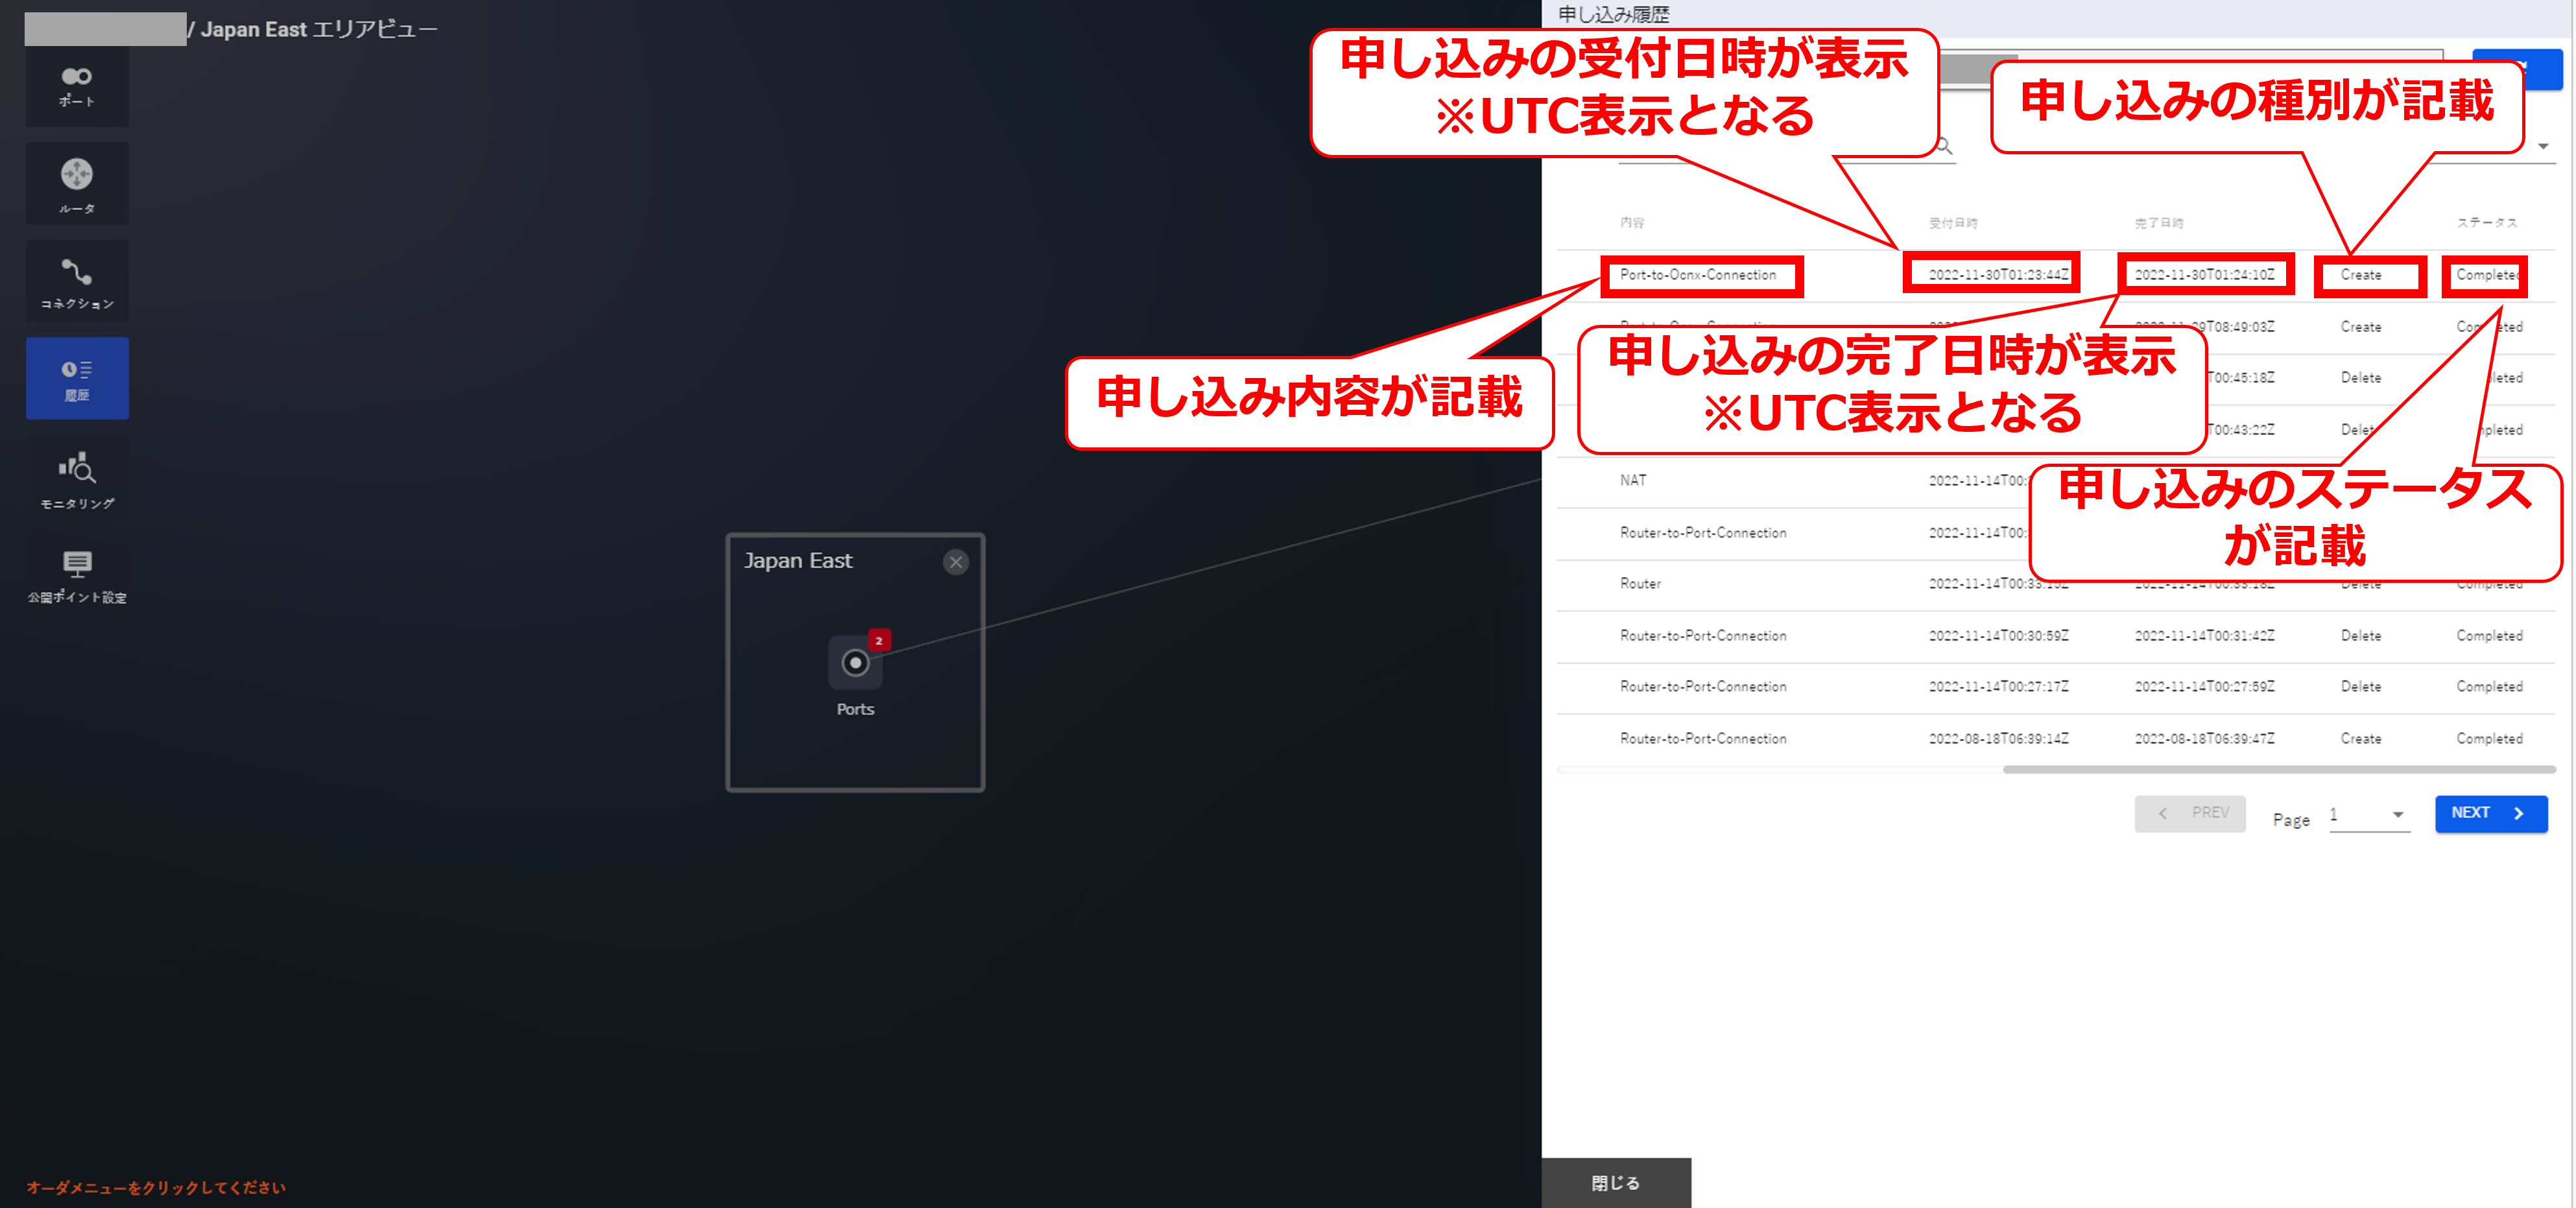The height and width of the screenshot is (1208, 2576).
Task: Click the 内容 column header
Action: pyautogui.click(x=1632, y=223)
